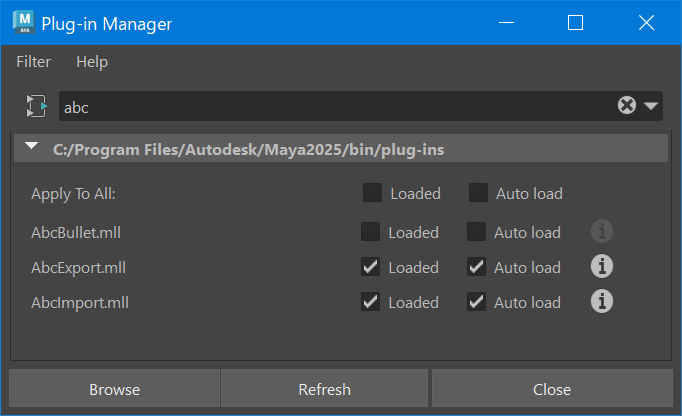Clear the search text with the X icon
This screenshot has height=416, width=682.
(x=627, y=105)
